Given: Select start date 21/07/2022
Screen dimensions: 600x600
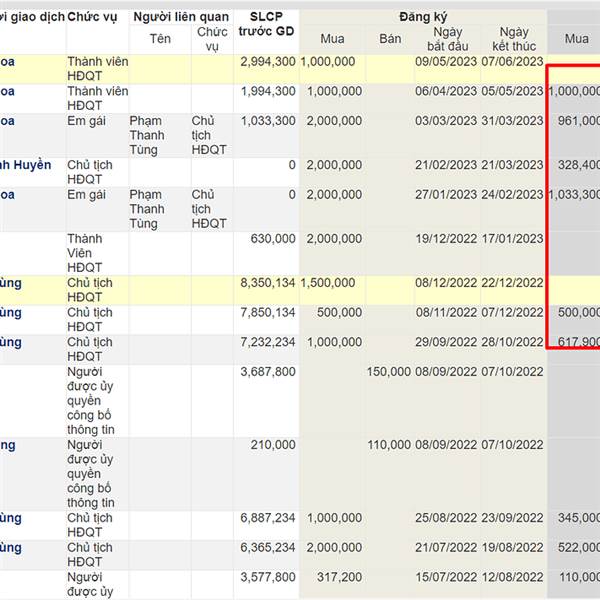Looking at the screenshot, I should (x=446, y=548).
